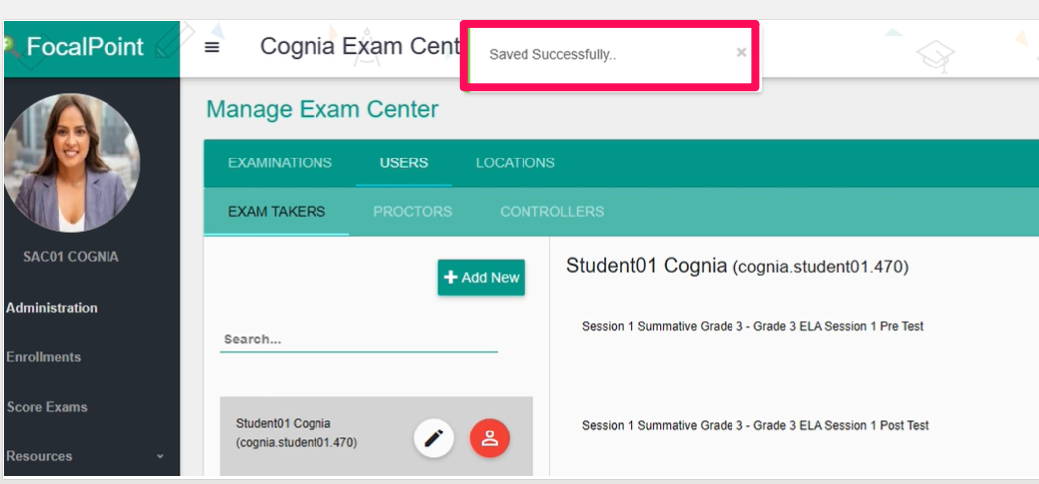
Task: Select the Users tab
Action: [x=404, y=162]
